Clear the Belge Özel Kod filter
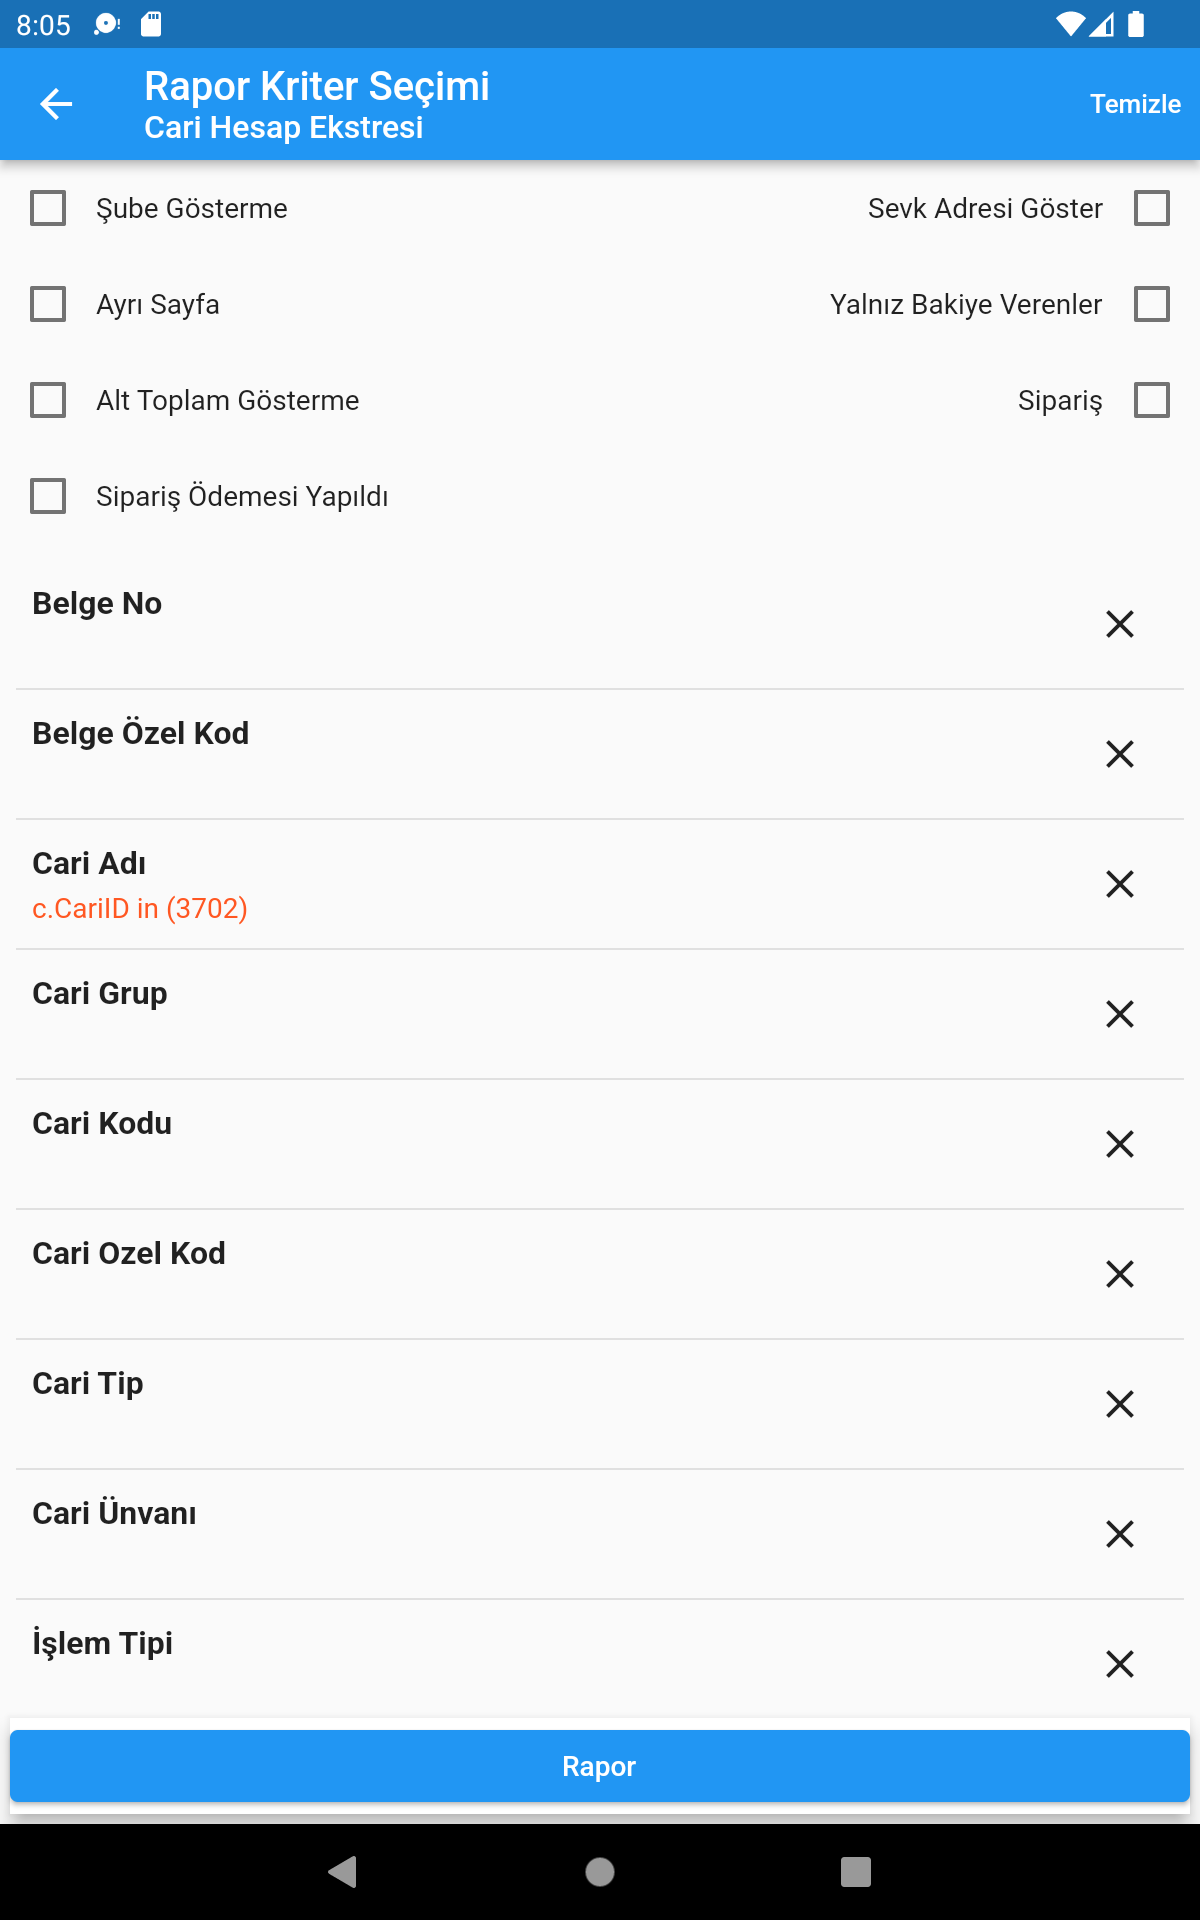The width and height of the screenshot is (1200, 1920). point(1120,754)
